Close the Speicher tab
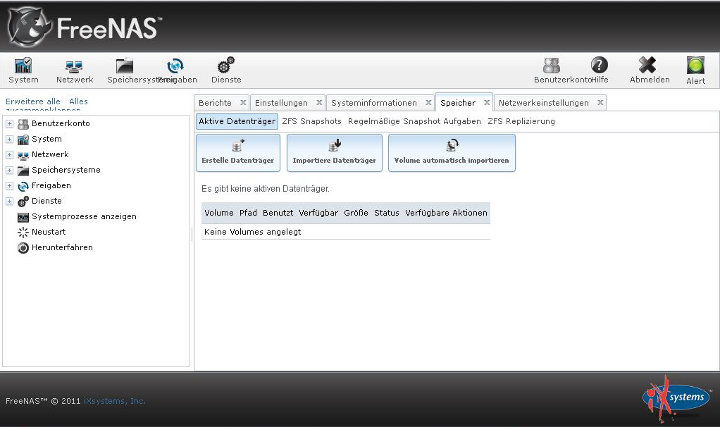 [487, 102]
